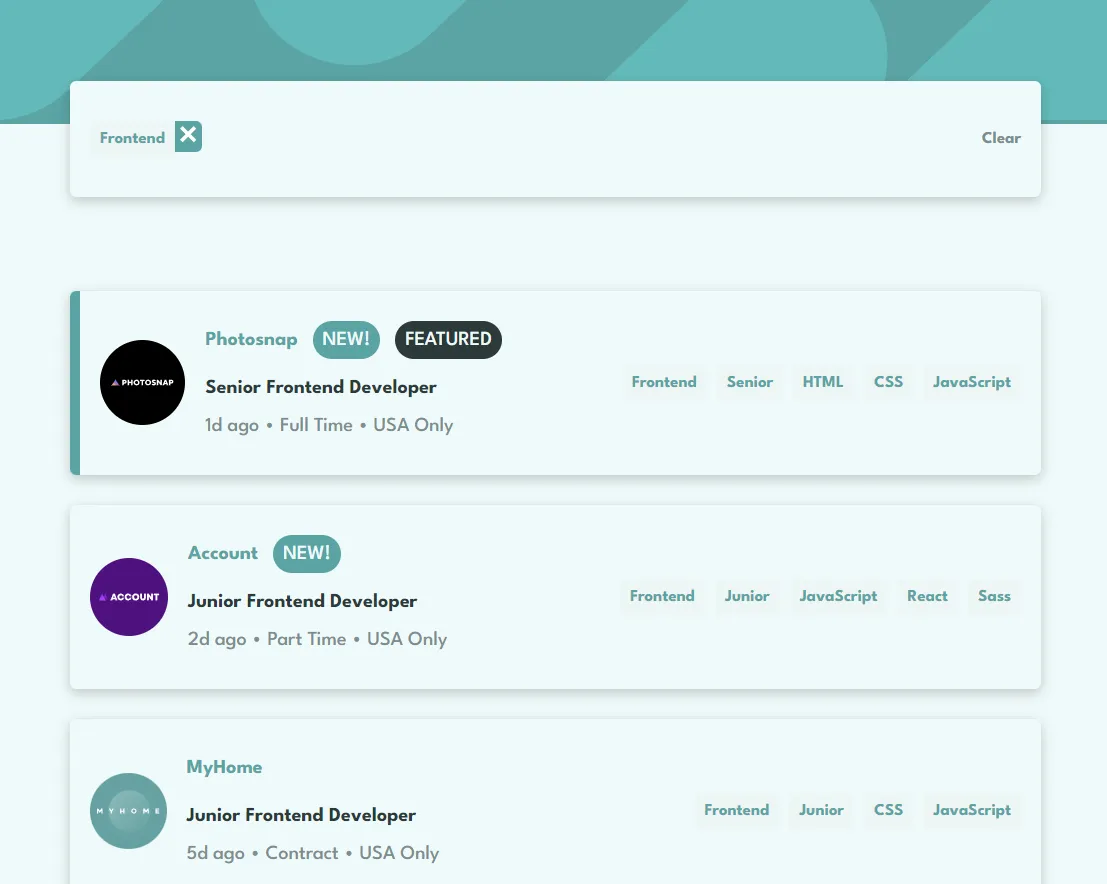The height and width of the screenshot is (884, 1107).
Task: Filter by the Sass skill tag
Action: click(994, 596)
